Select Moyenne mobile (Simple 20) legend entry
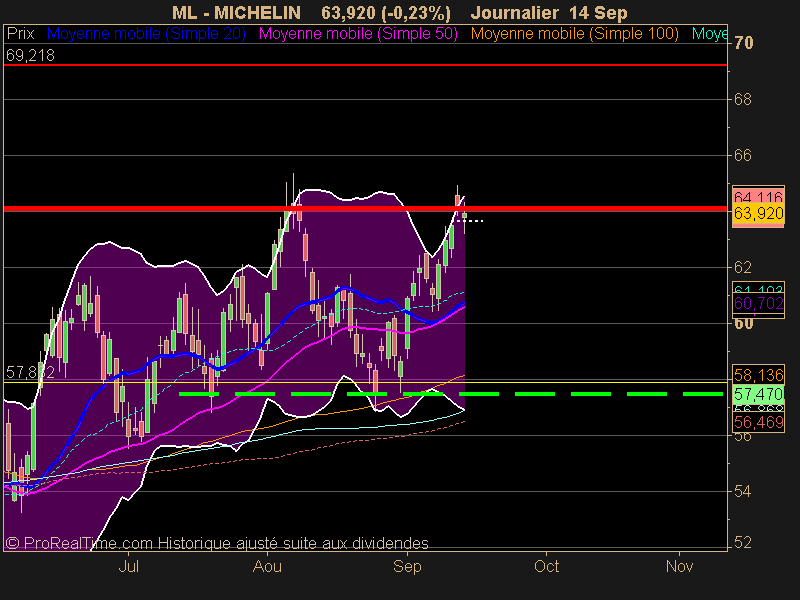800x600 pixels. (146, 34)
